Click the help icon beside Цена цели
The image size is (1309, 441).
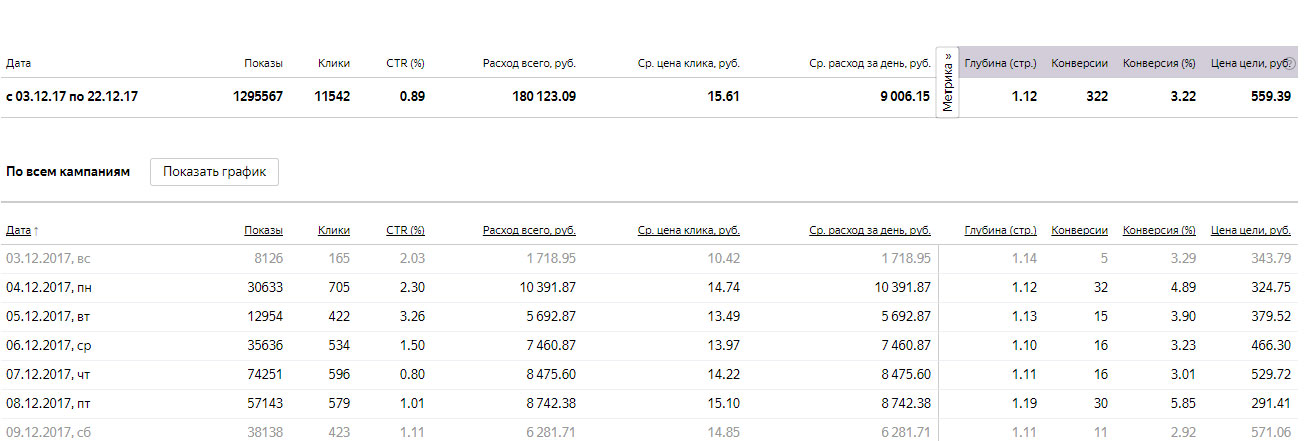point(1290,64)
